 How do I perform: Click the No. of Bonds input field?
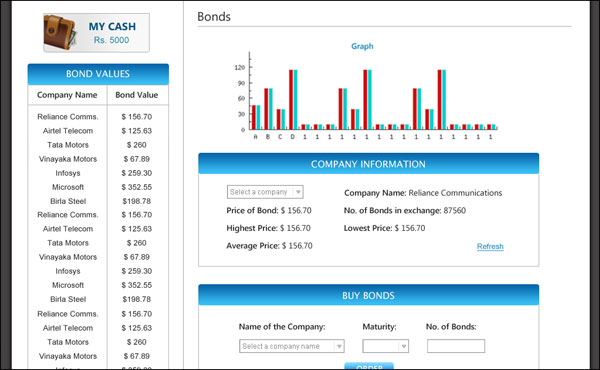tap(456, 346)
